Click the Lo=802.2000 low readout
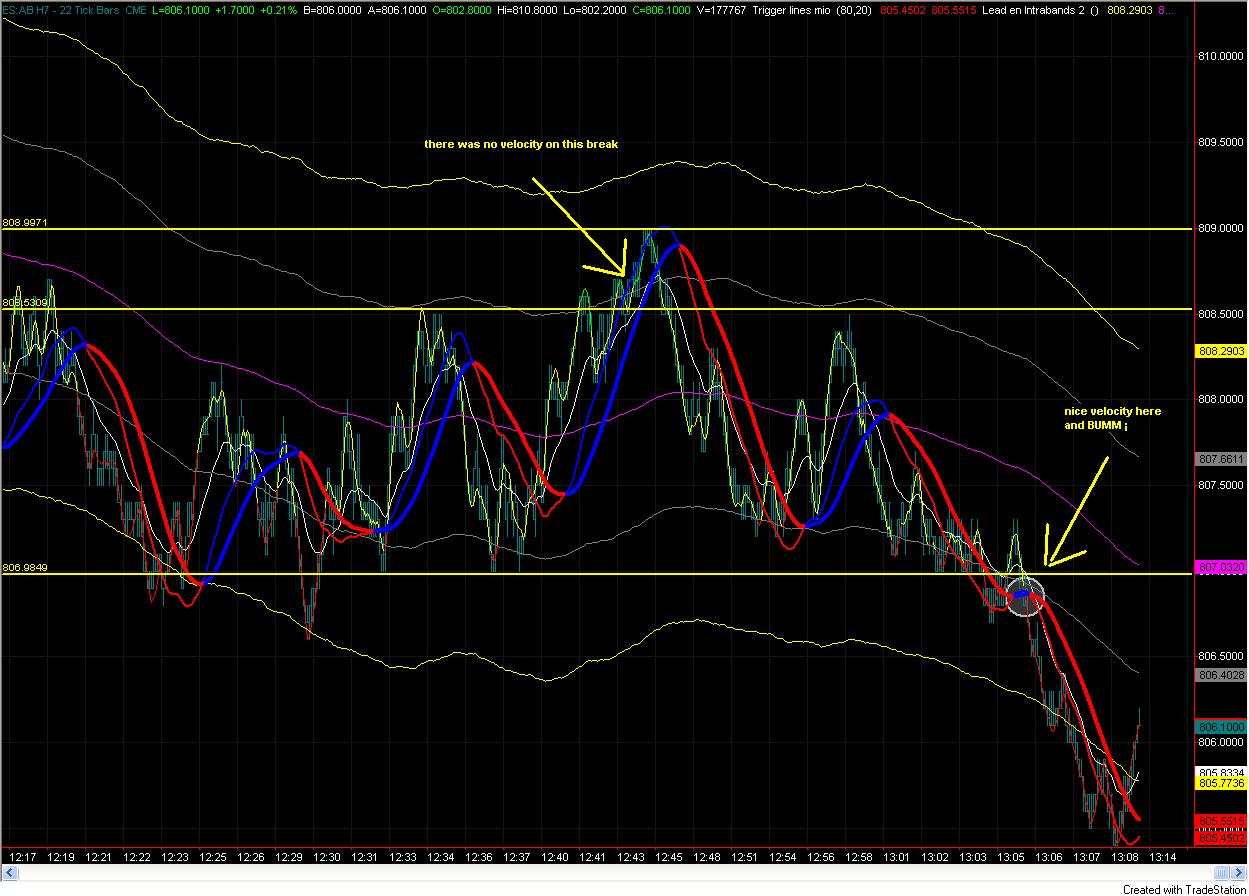The width and height of the screenshot is (1249, 896). coord(596,9)
